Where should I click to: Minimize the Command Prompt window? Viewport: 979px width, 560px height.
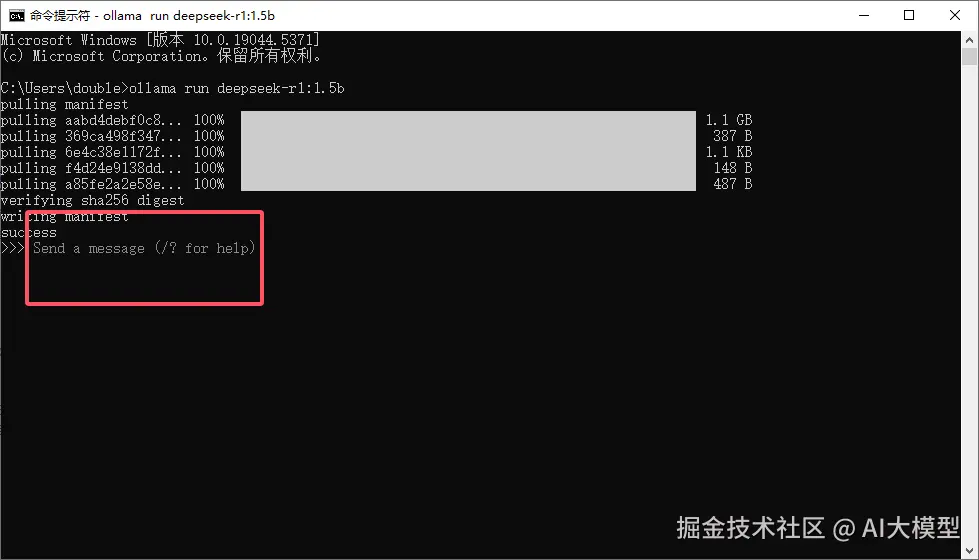coord(864,16)
